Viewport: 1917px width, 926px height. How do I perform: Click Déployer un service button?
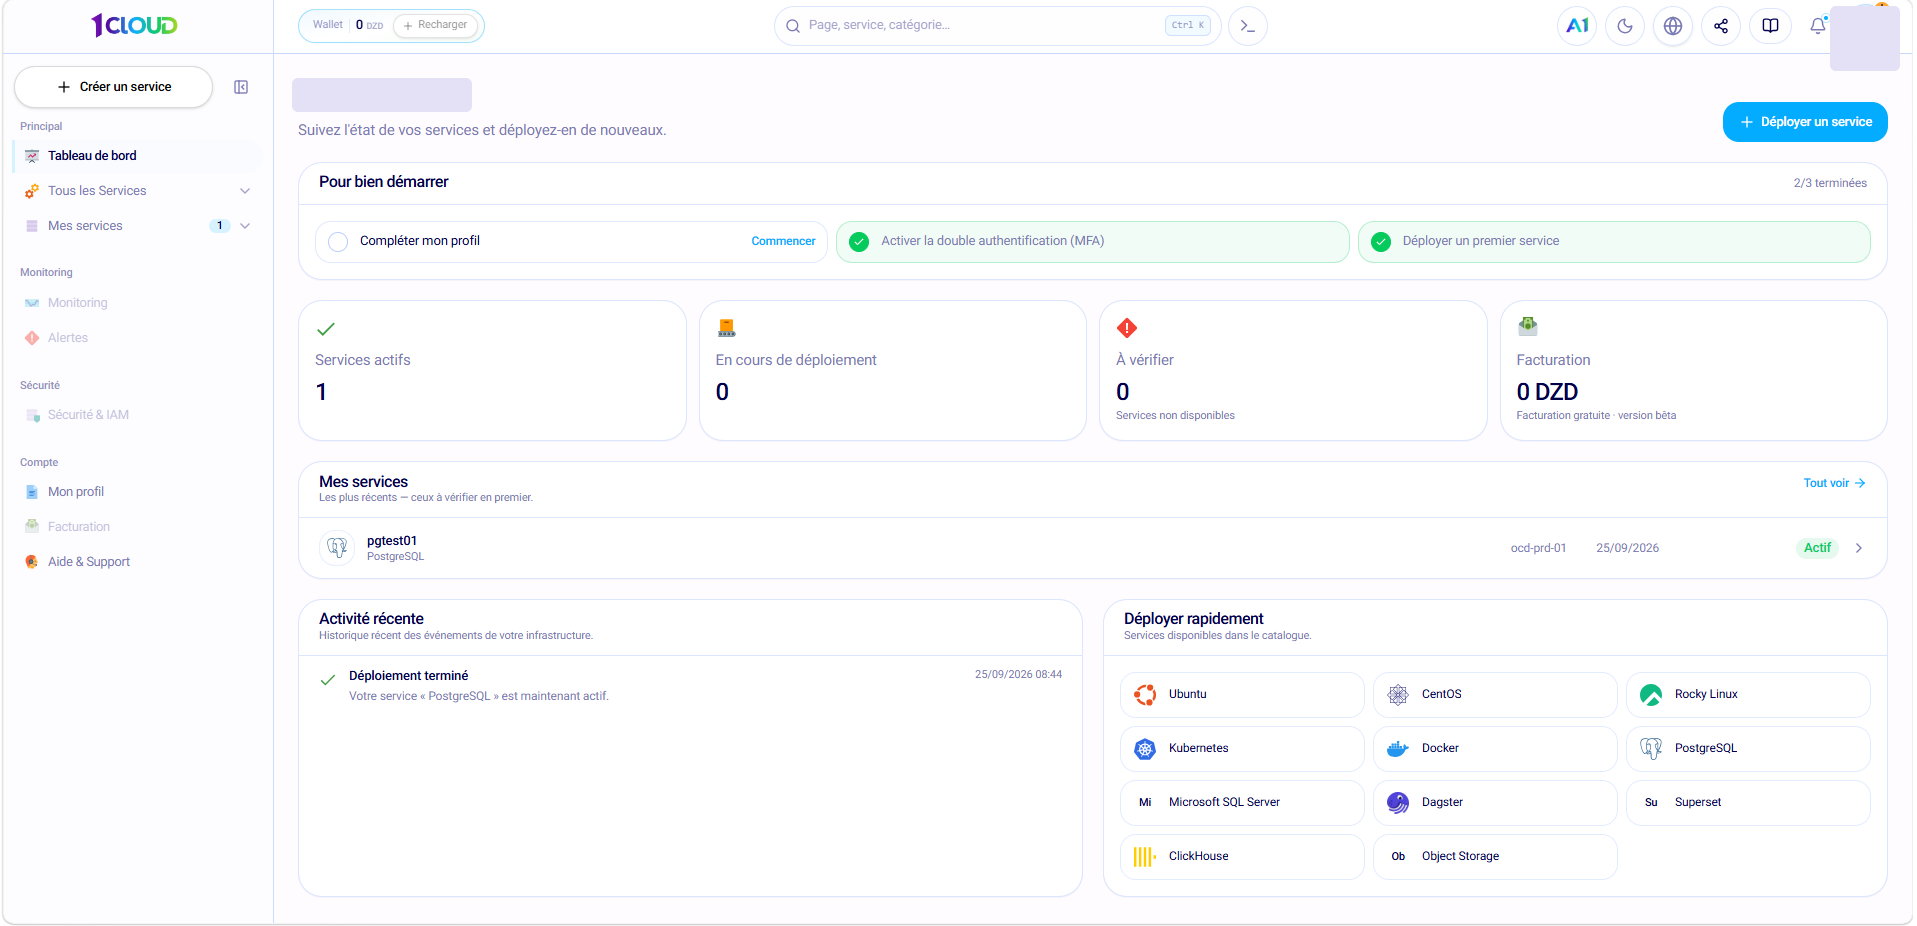[1805, 122]
